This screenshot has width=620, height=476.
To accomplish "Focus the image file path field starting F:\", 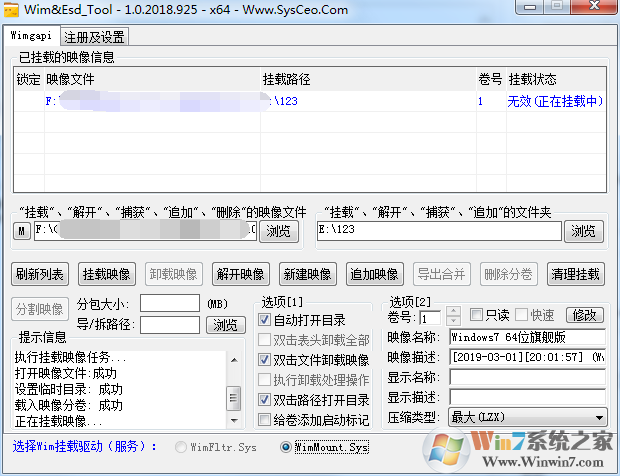I will tap(145, 230).
